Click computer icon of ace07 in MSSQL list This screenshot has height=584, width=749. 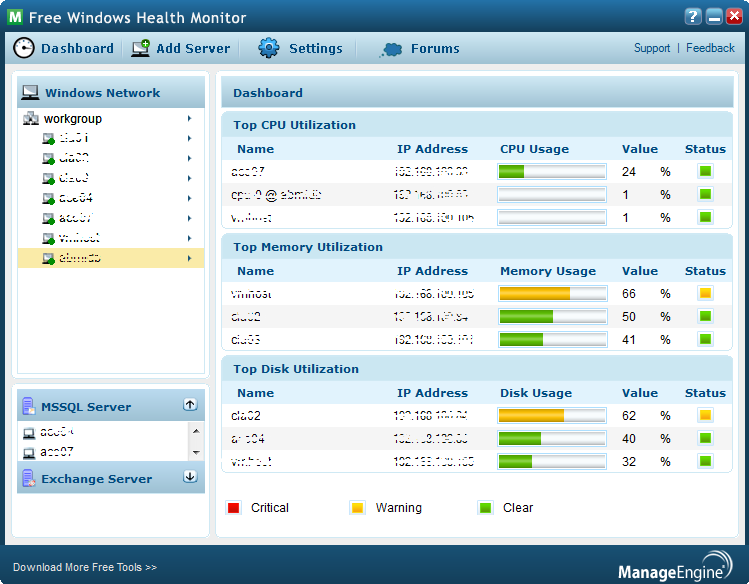pos(29,452)
